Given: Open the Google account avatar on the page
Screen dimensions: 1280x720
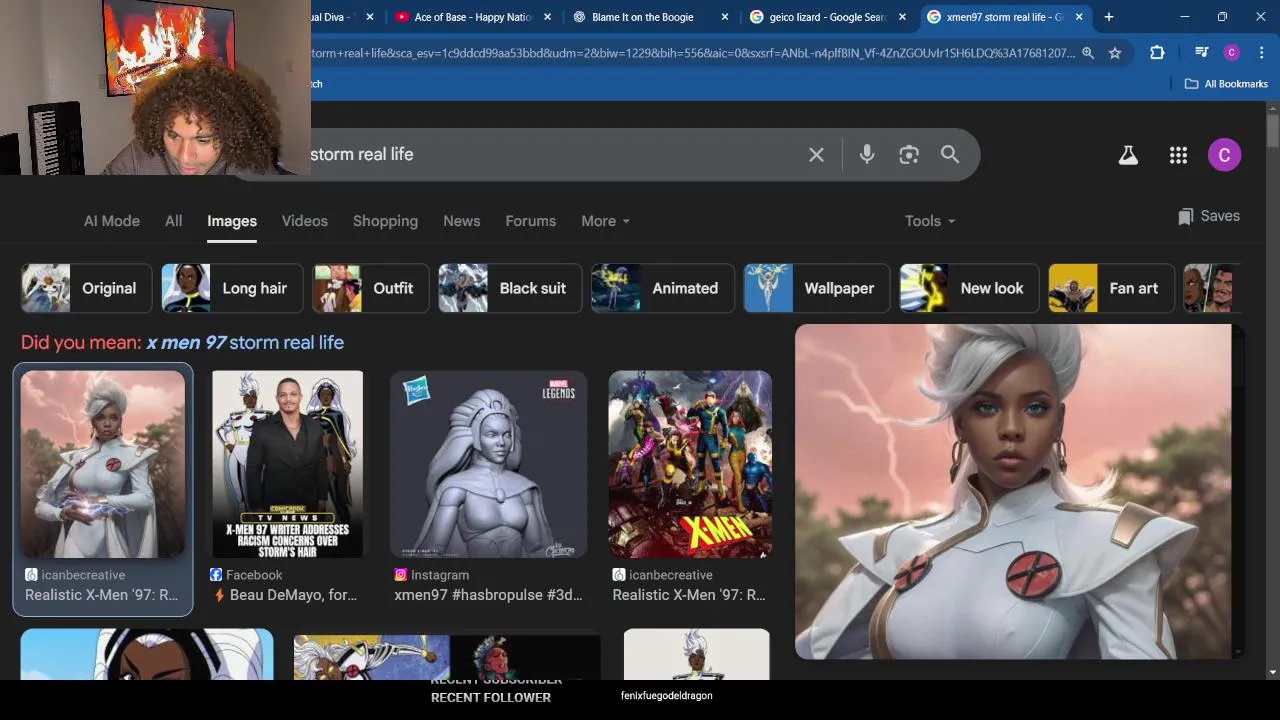Looking at the screenshot, I should pyautogui.click(x=1224, y=155).
